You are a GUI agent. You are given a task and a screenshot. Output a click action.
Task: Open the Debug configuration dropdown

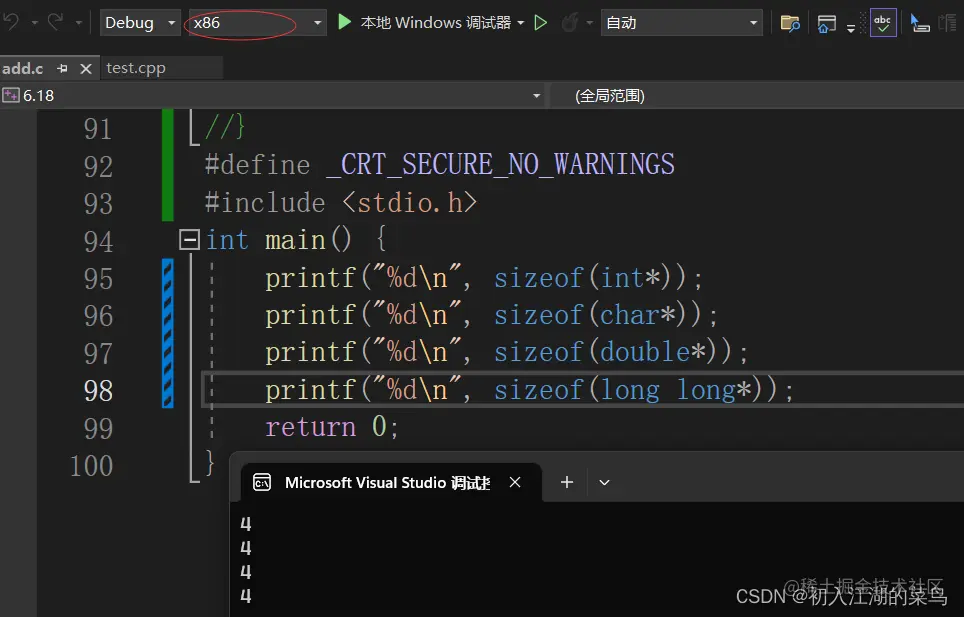140,23
